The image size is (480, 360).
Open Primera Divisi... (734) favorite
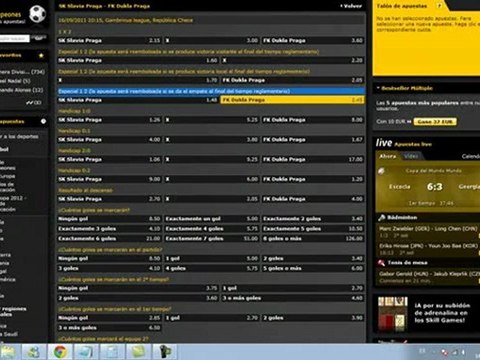point(22,72)
